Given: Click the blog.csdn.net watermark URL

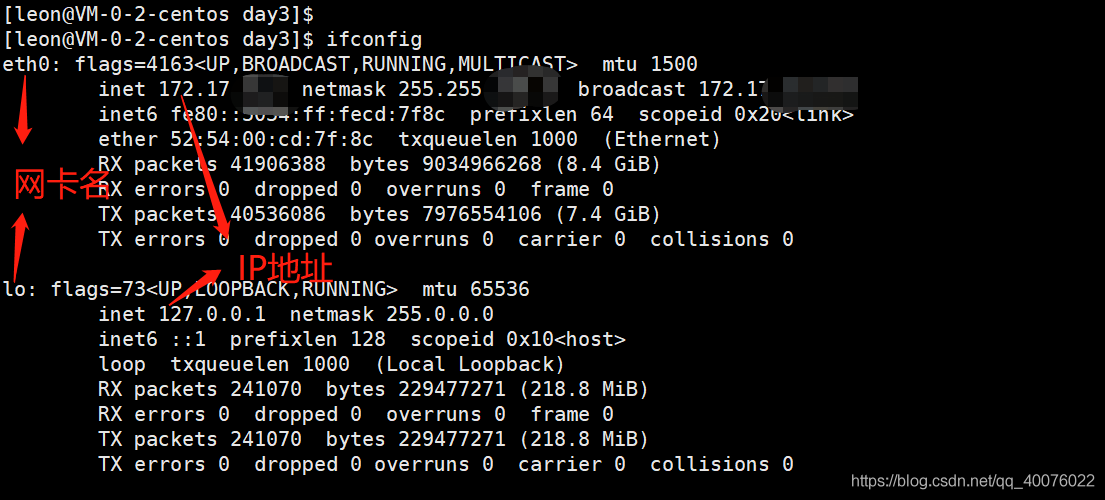Looking at the screenshot, I should (x=973, y=481).
